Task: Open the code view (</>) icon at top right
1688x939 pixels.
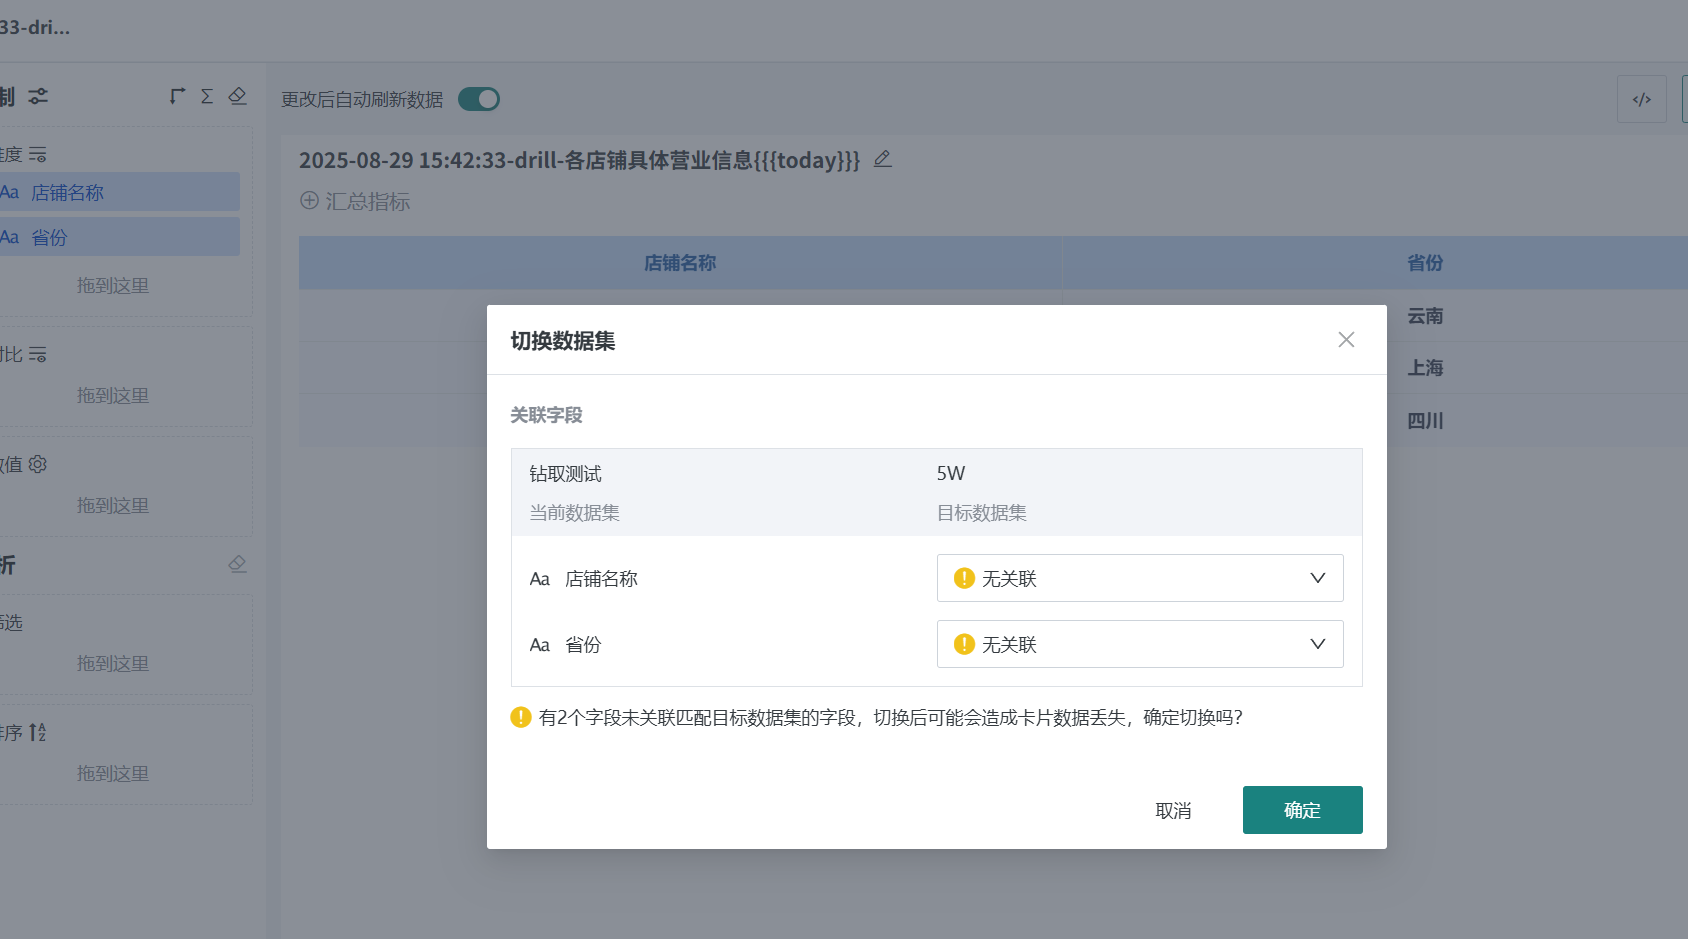Action: [x=1641, y=98]
